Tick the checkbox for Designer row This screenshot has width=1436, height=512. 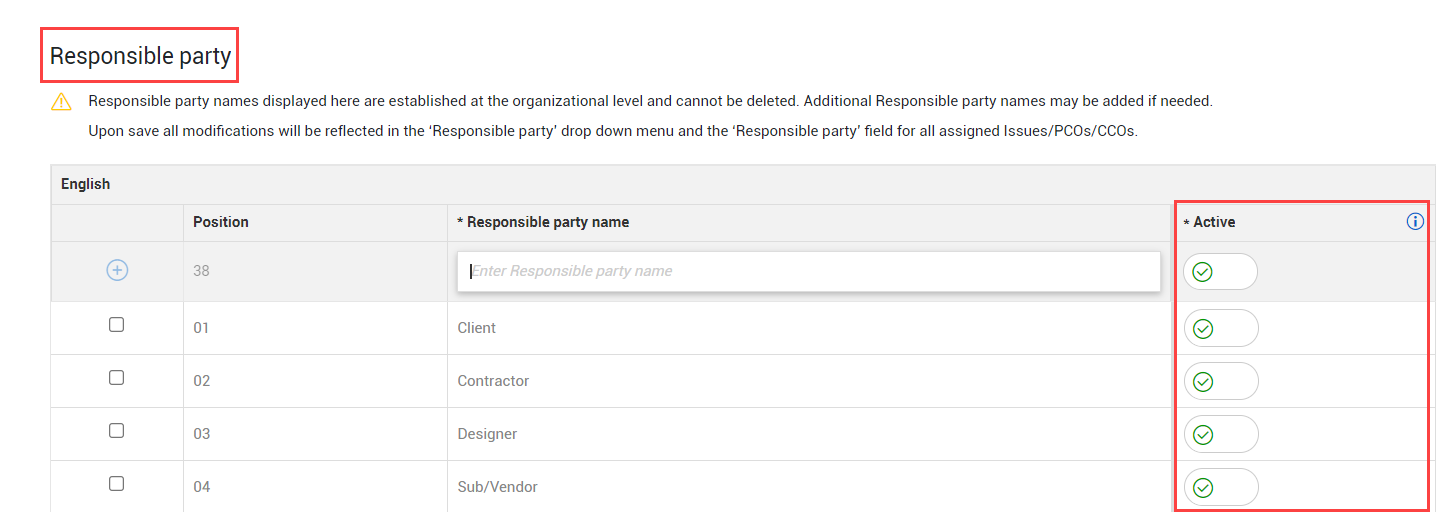[116, 431]
